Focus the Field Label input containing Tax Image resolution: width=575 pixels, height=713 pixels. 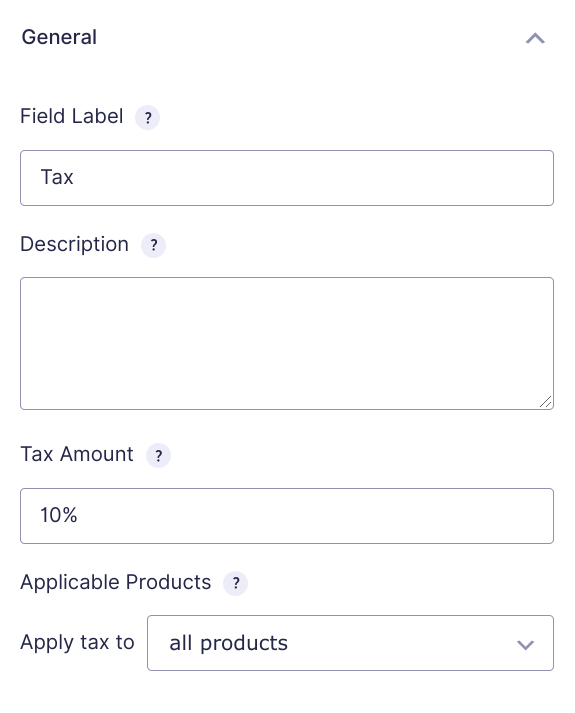287,178
